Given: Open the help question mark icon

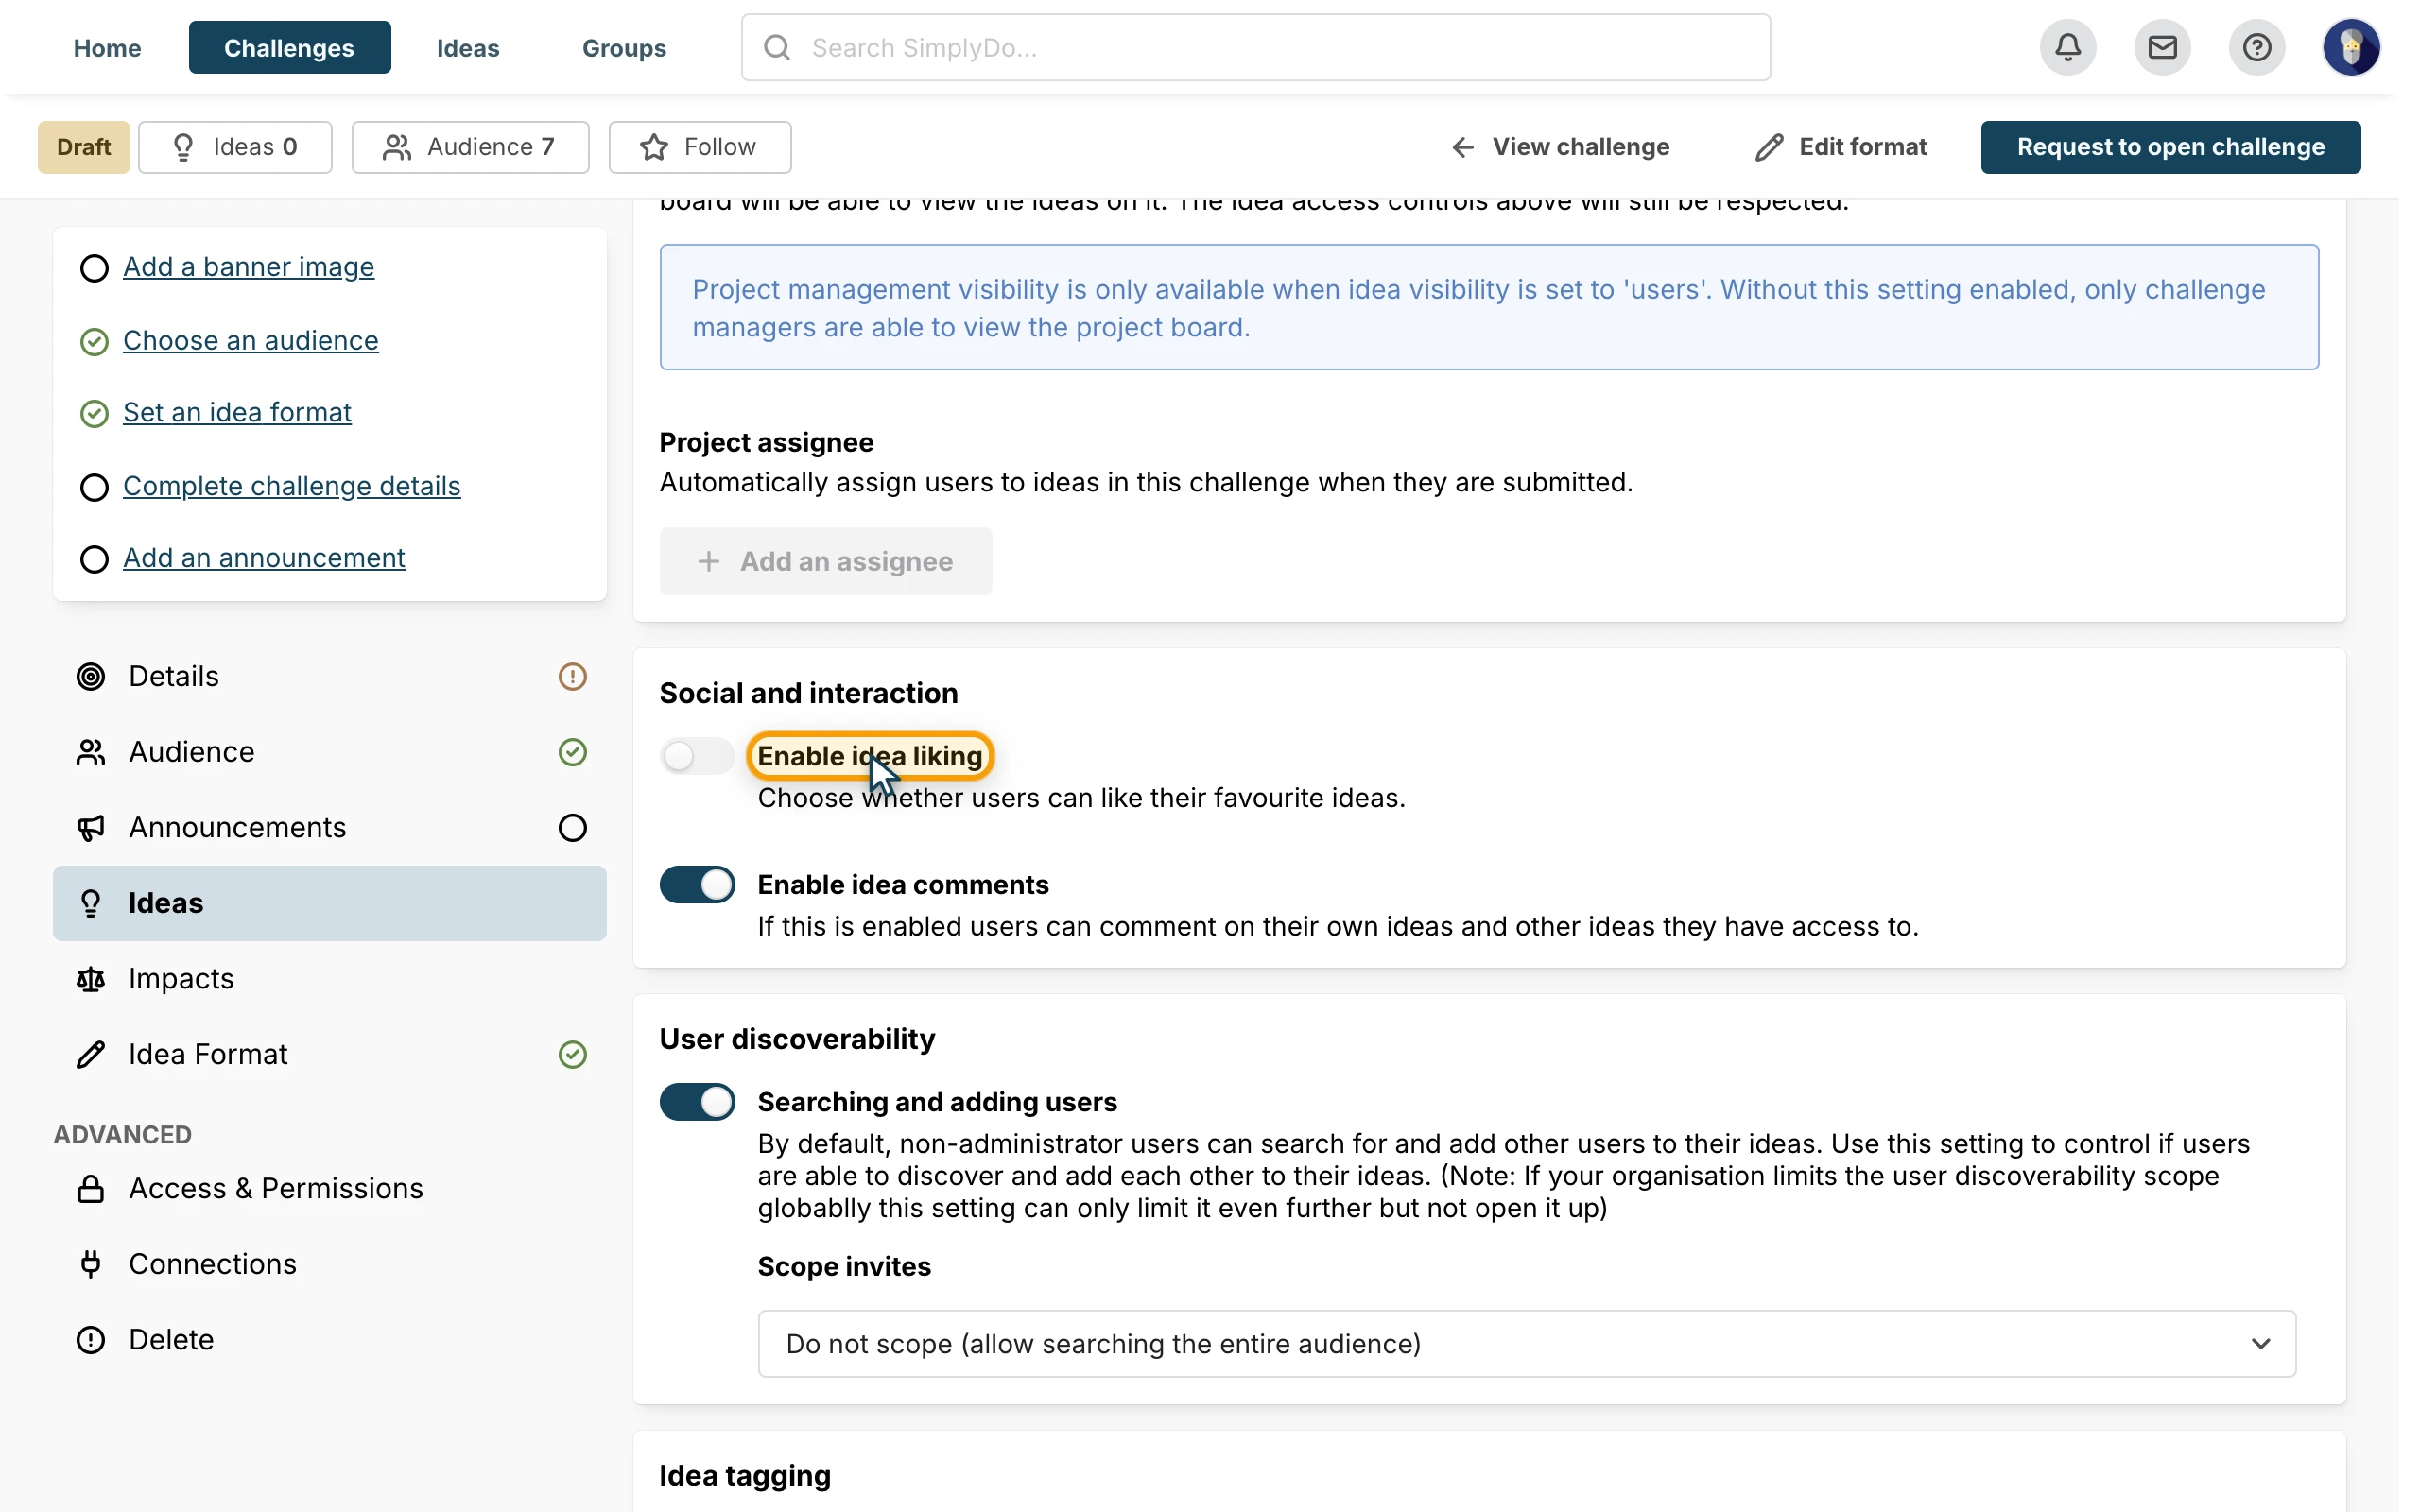Looking at the screenshot, I should click(2256, 47).
